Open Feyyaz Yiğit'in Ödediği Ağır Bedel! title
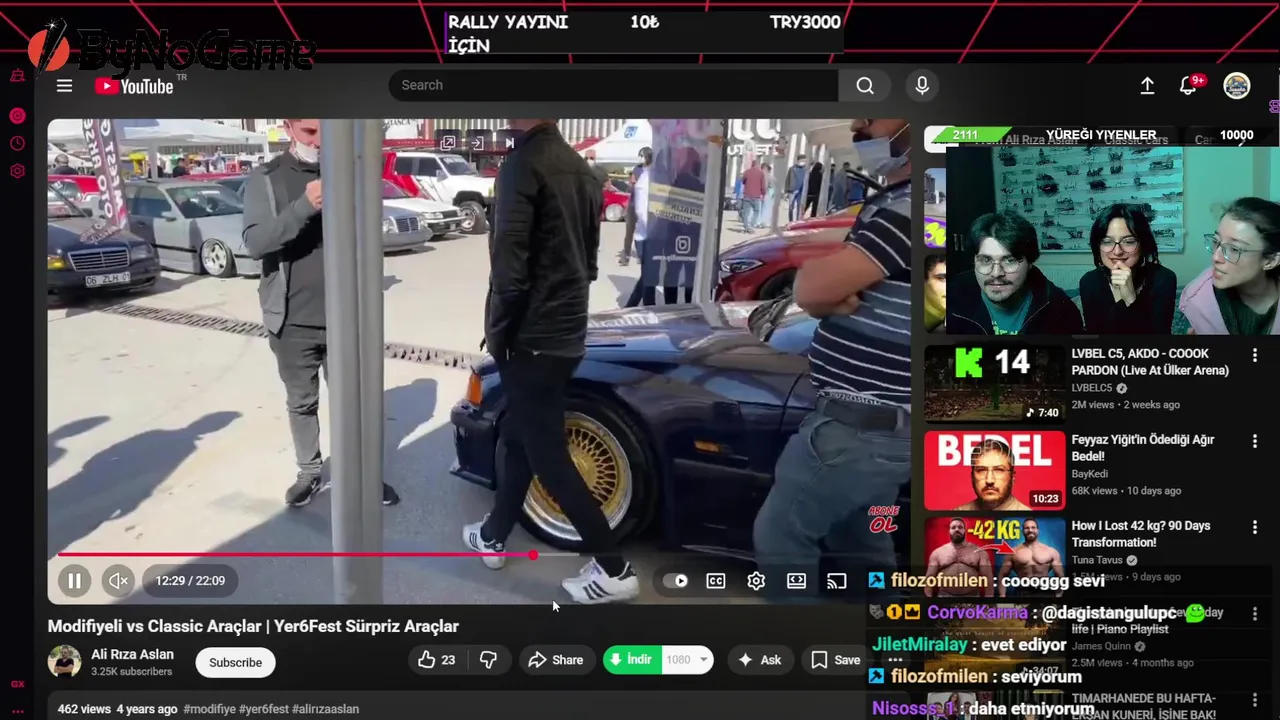This screenshot has height=720, width=1280. [1142, 448]
